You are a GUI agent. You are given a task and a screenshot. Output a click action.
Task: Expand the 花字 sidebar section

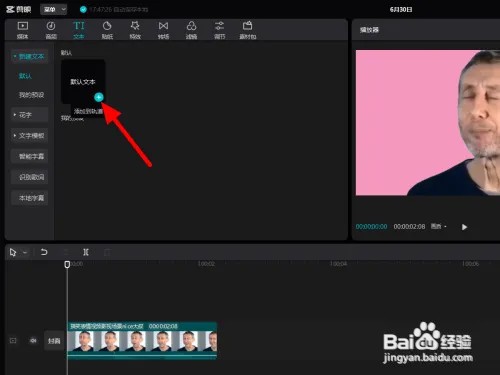tap(29, 115)
